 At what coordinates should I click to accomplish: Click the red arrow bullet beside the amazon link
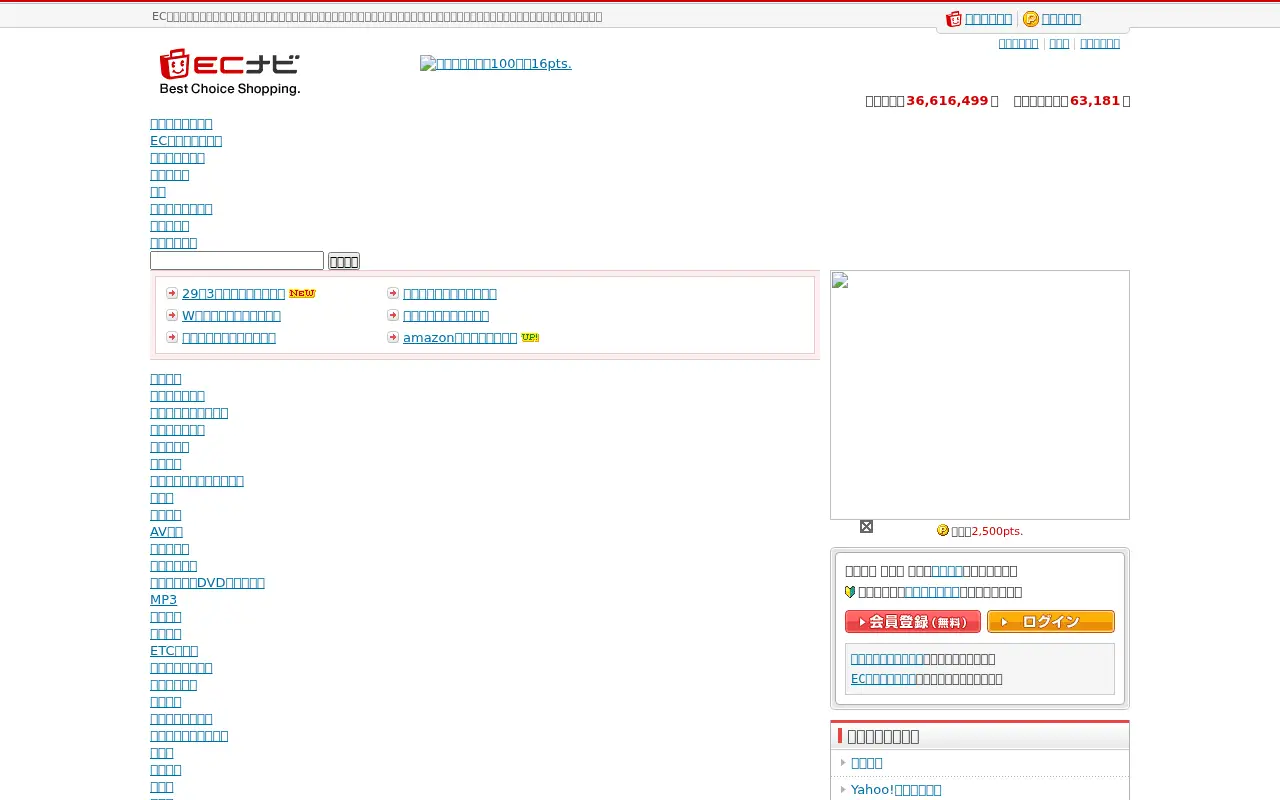tap(393, 337)
